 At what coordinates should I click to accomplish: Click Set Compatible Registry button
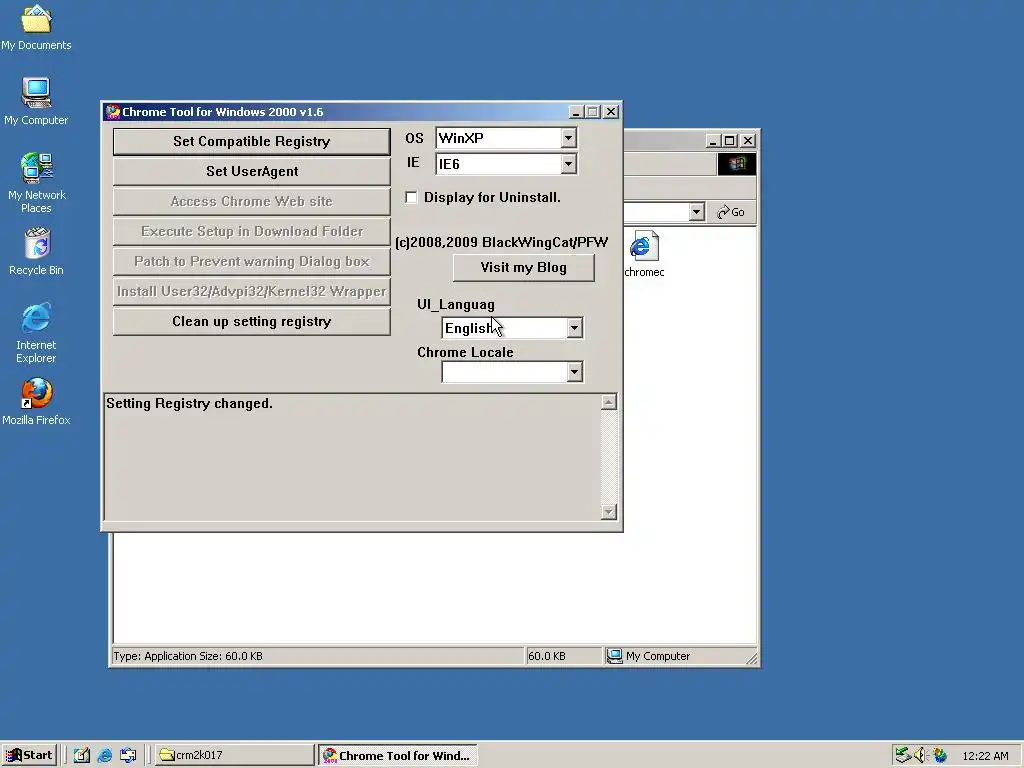click(x=251, y=141)
